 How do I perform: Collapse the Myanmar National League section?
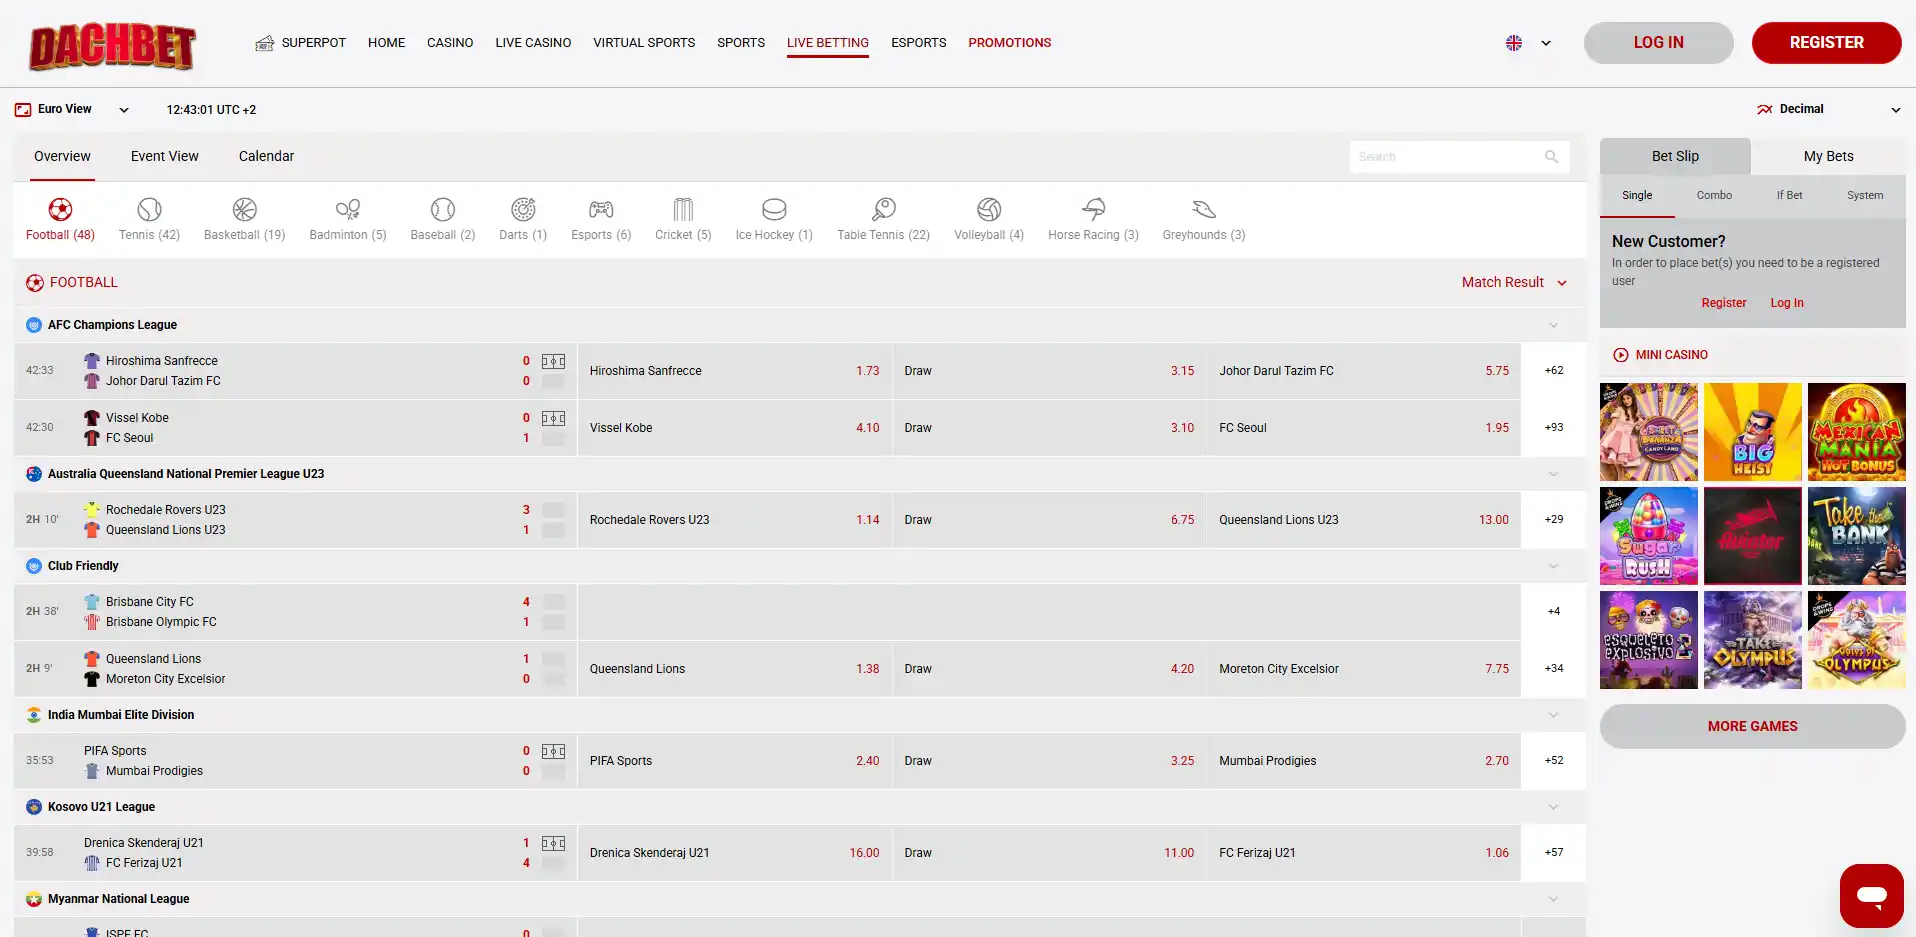click(x=1553, y=899)
